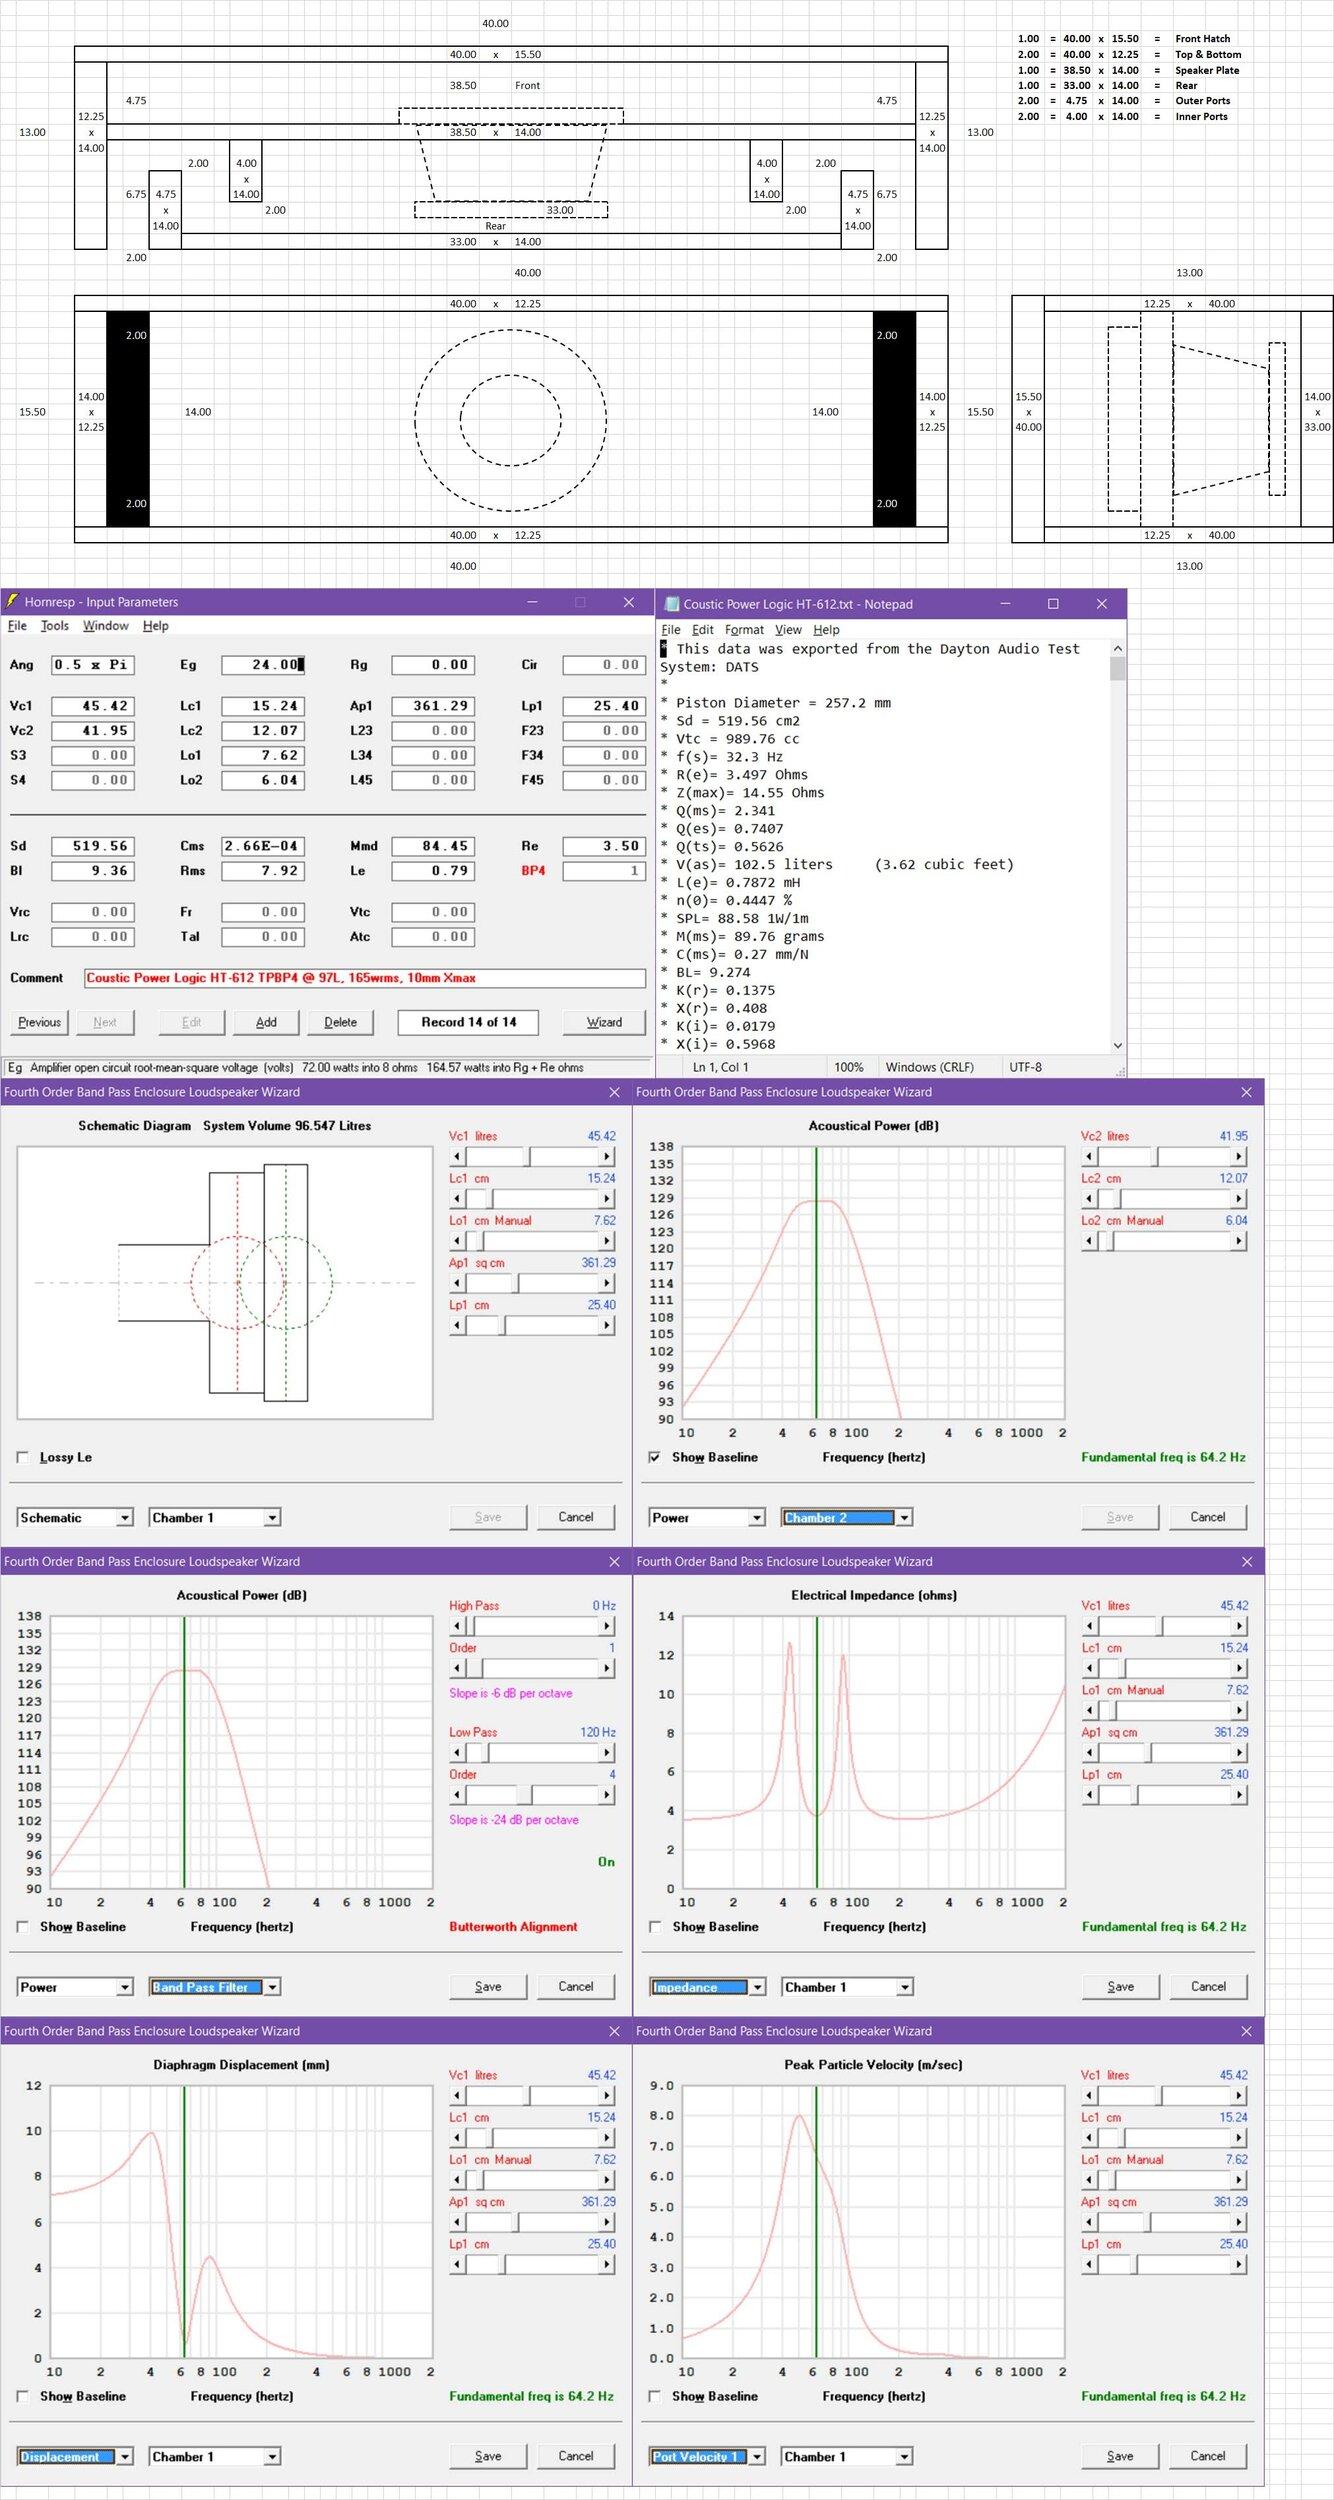The width and height of the screenshot is (1334, 2500).
Task: Click right arrow of Vc2 litres slider
Action: coord(1239,1156)
